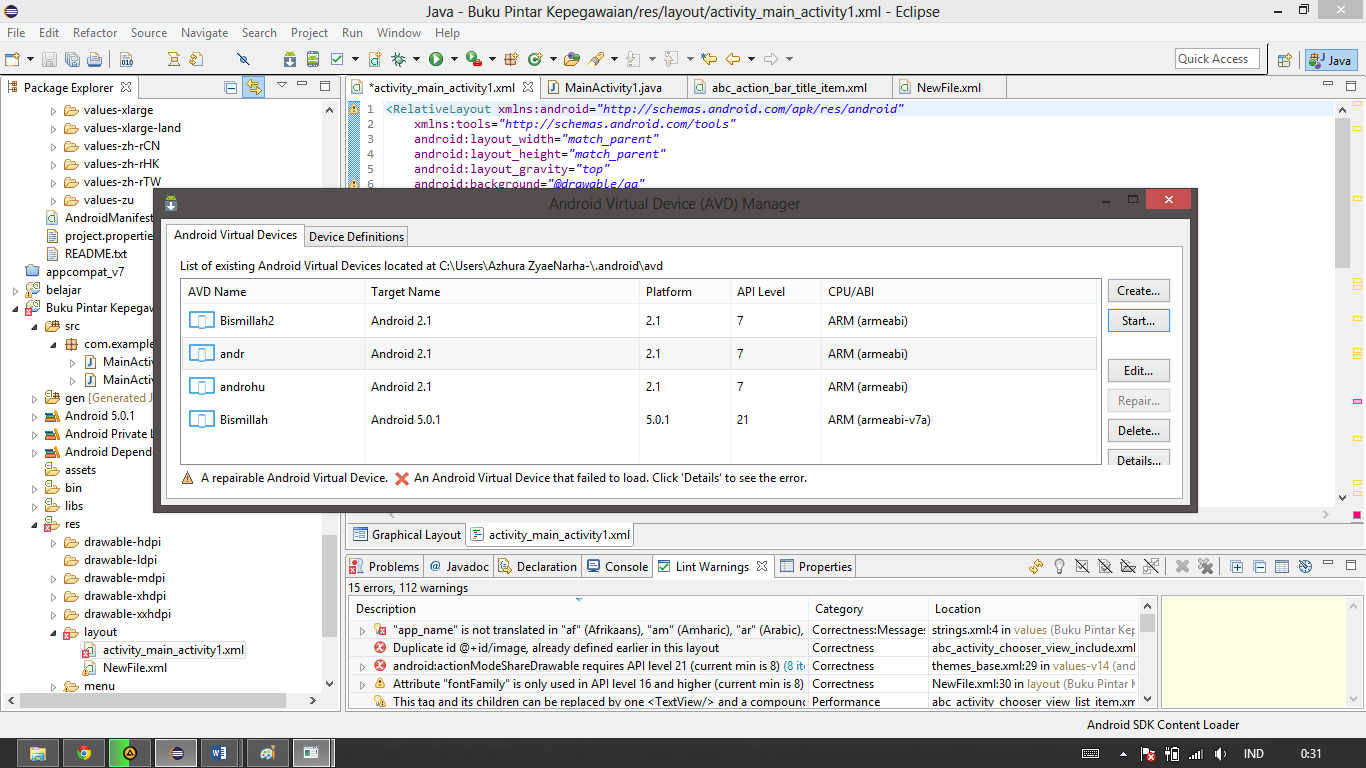Click the Delete... button in AVD Manager
The width and height of the screenshot is (1366, 768).
(x=1138, y=431)
